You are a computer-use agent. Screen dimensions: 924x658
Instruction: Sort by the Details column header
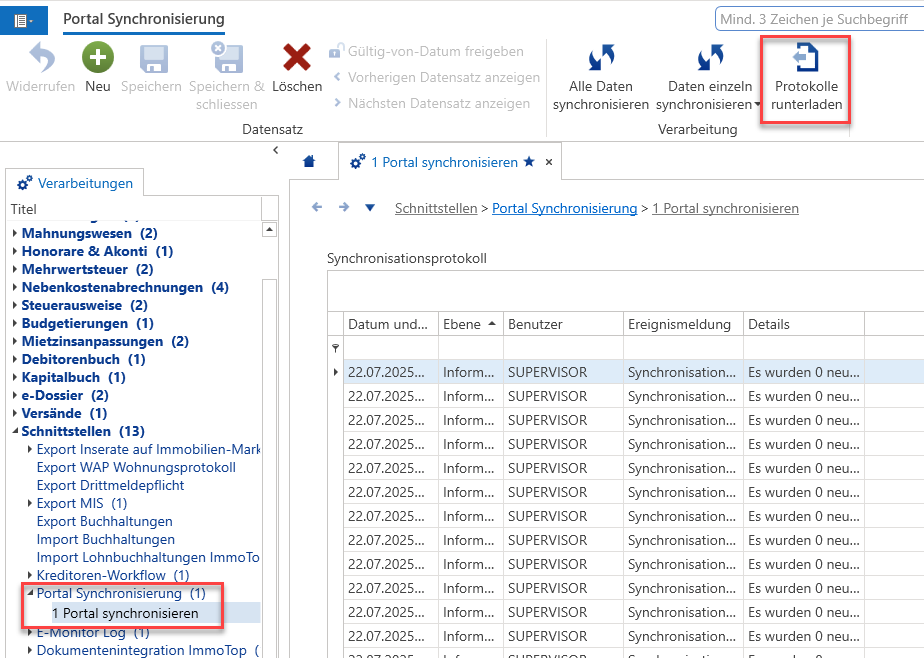(804, 324)
